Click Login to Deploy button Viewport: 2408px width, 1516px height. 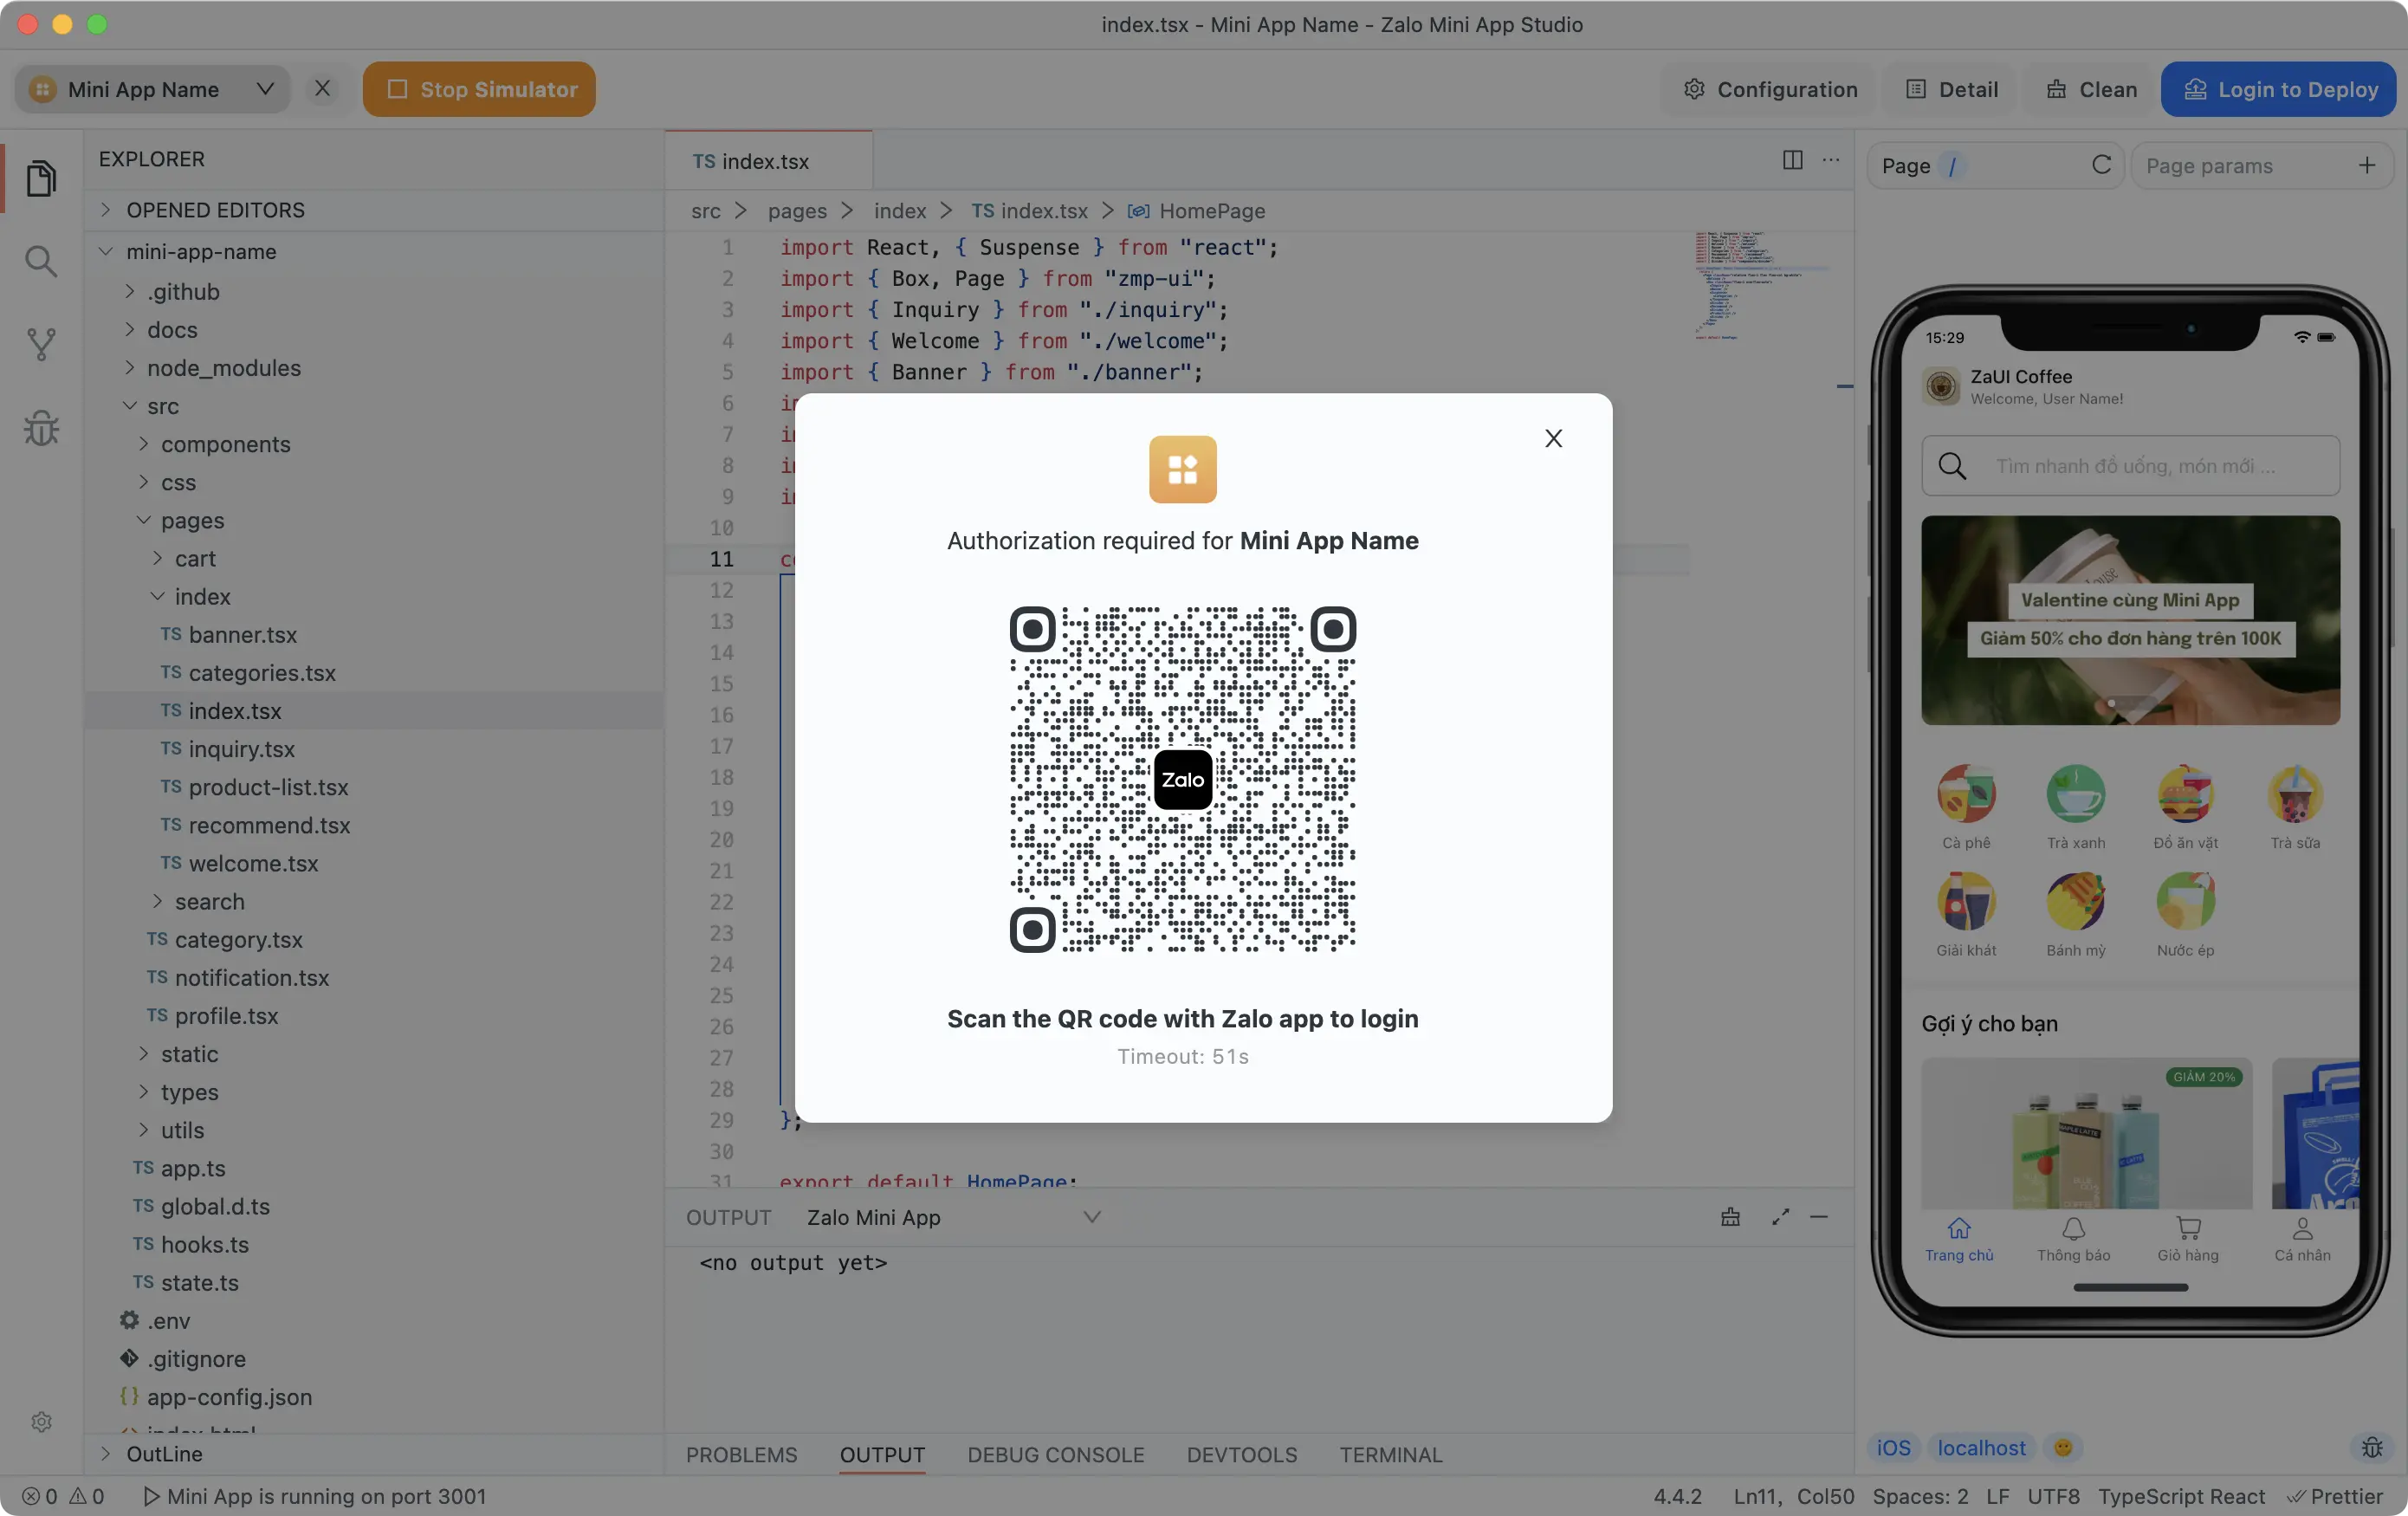click(x=2279, y=87)
